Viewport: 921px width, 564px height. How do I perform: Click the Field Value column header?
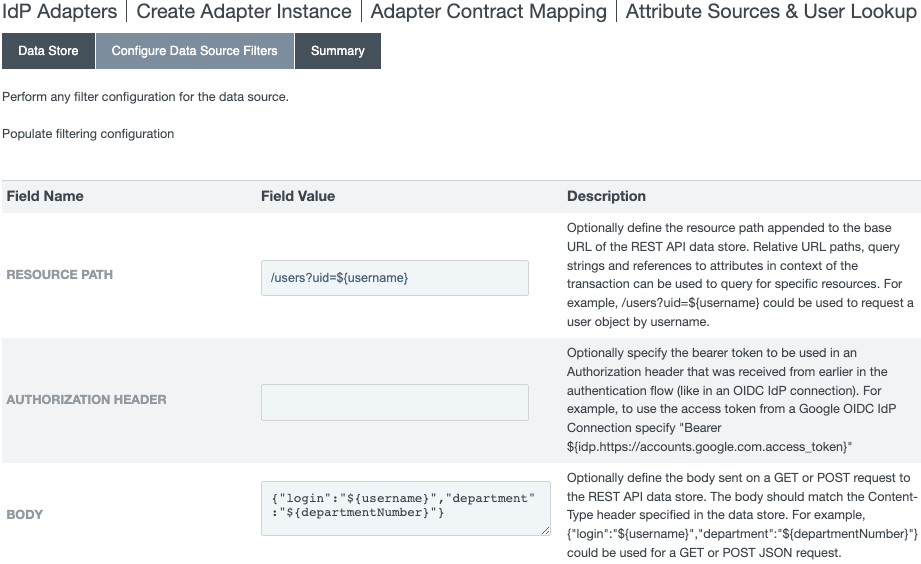pyautogui.click(x=298, y=196)
